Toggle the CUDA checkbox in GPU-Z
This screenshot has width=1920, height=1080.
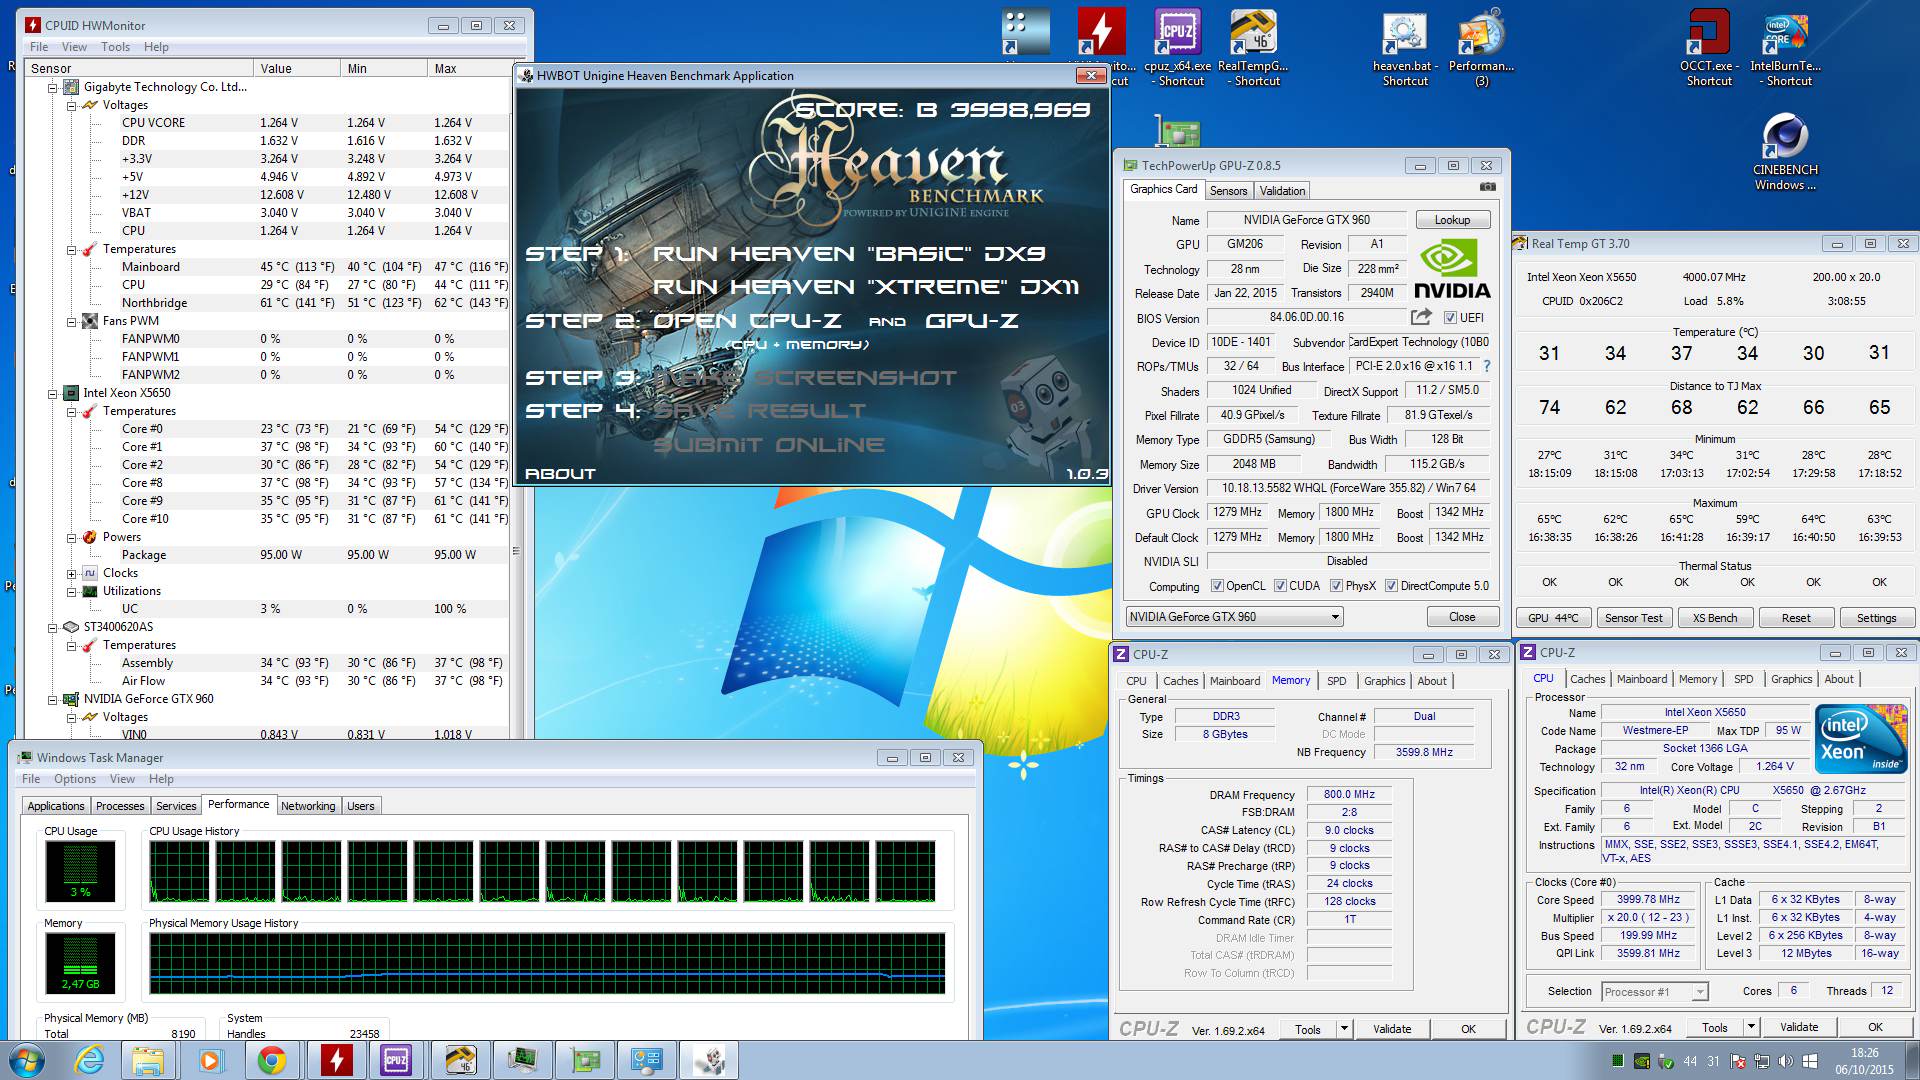[x=1280, y=586]
